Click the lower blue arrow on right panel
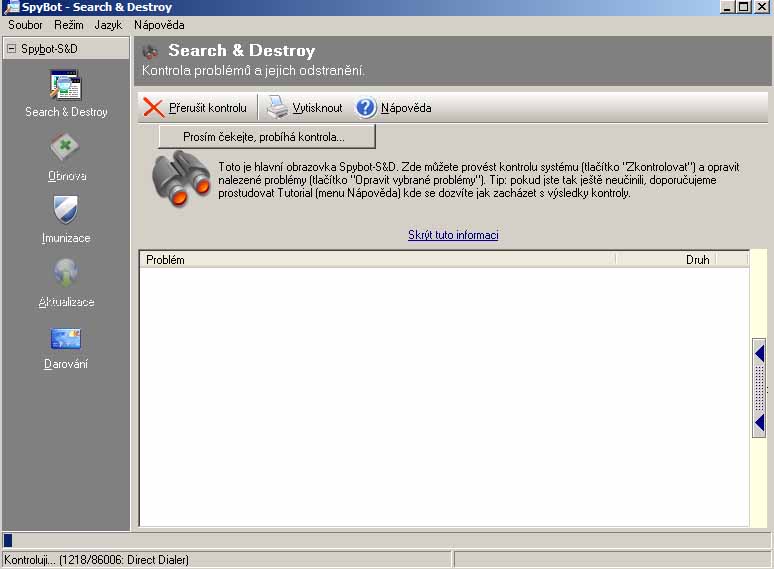 coord(759,423)
